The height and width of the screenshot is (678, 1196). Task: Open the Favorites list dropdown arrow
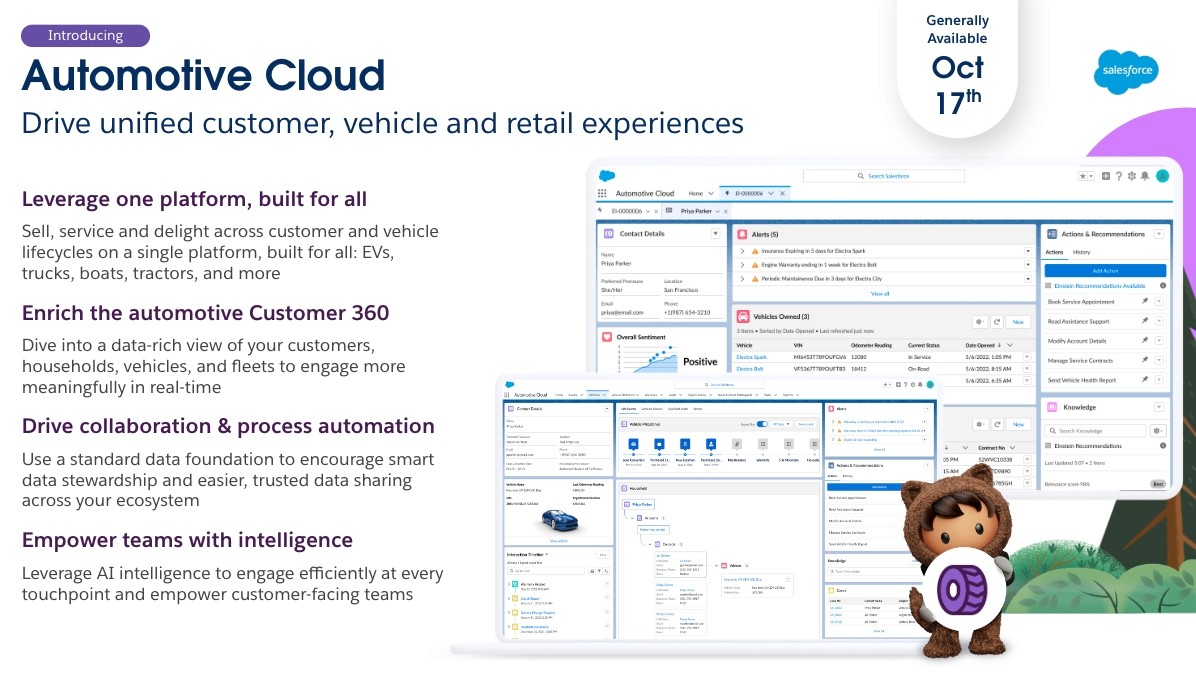coord(1092,176)
